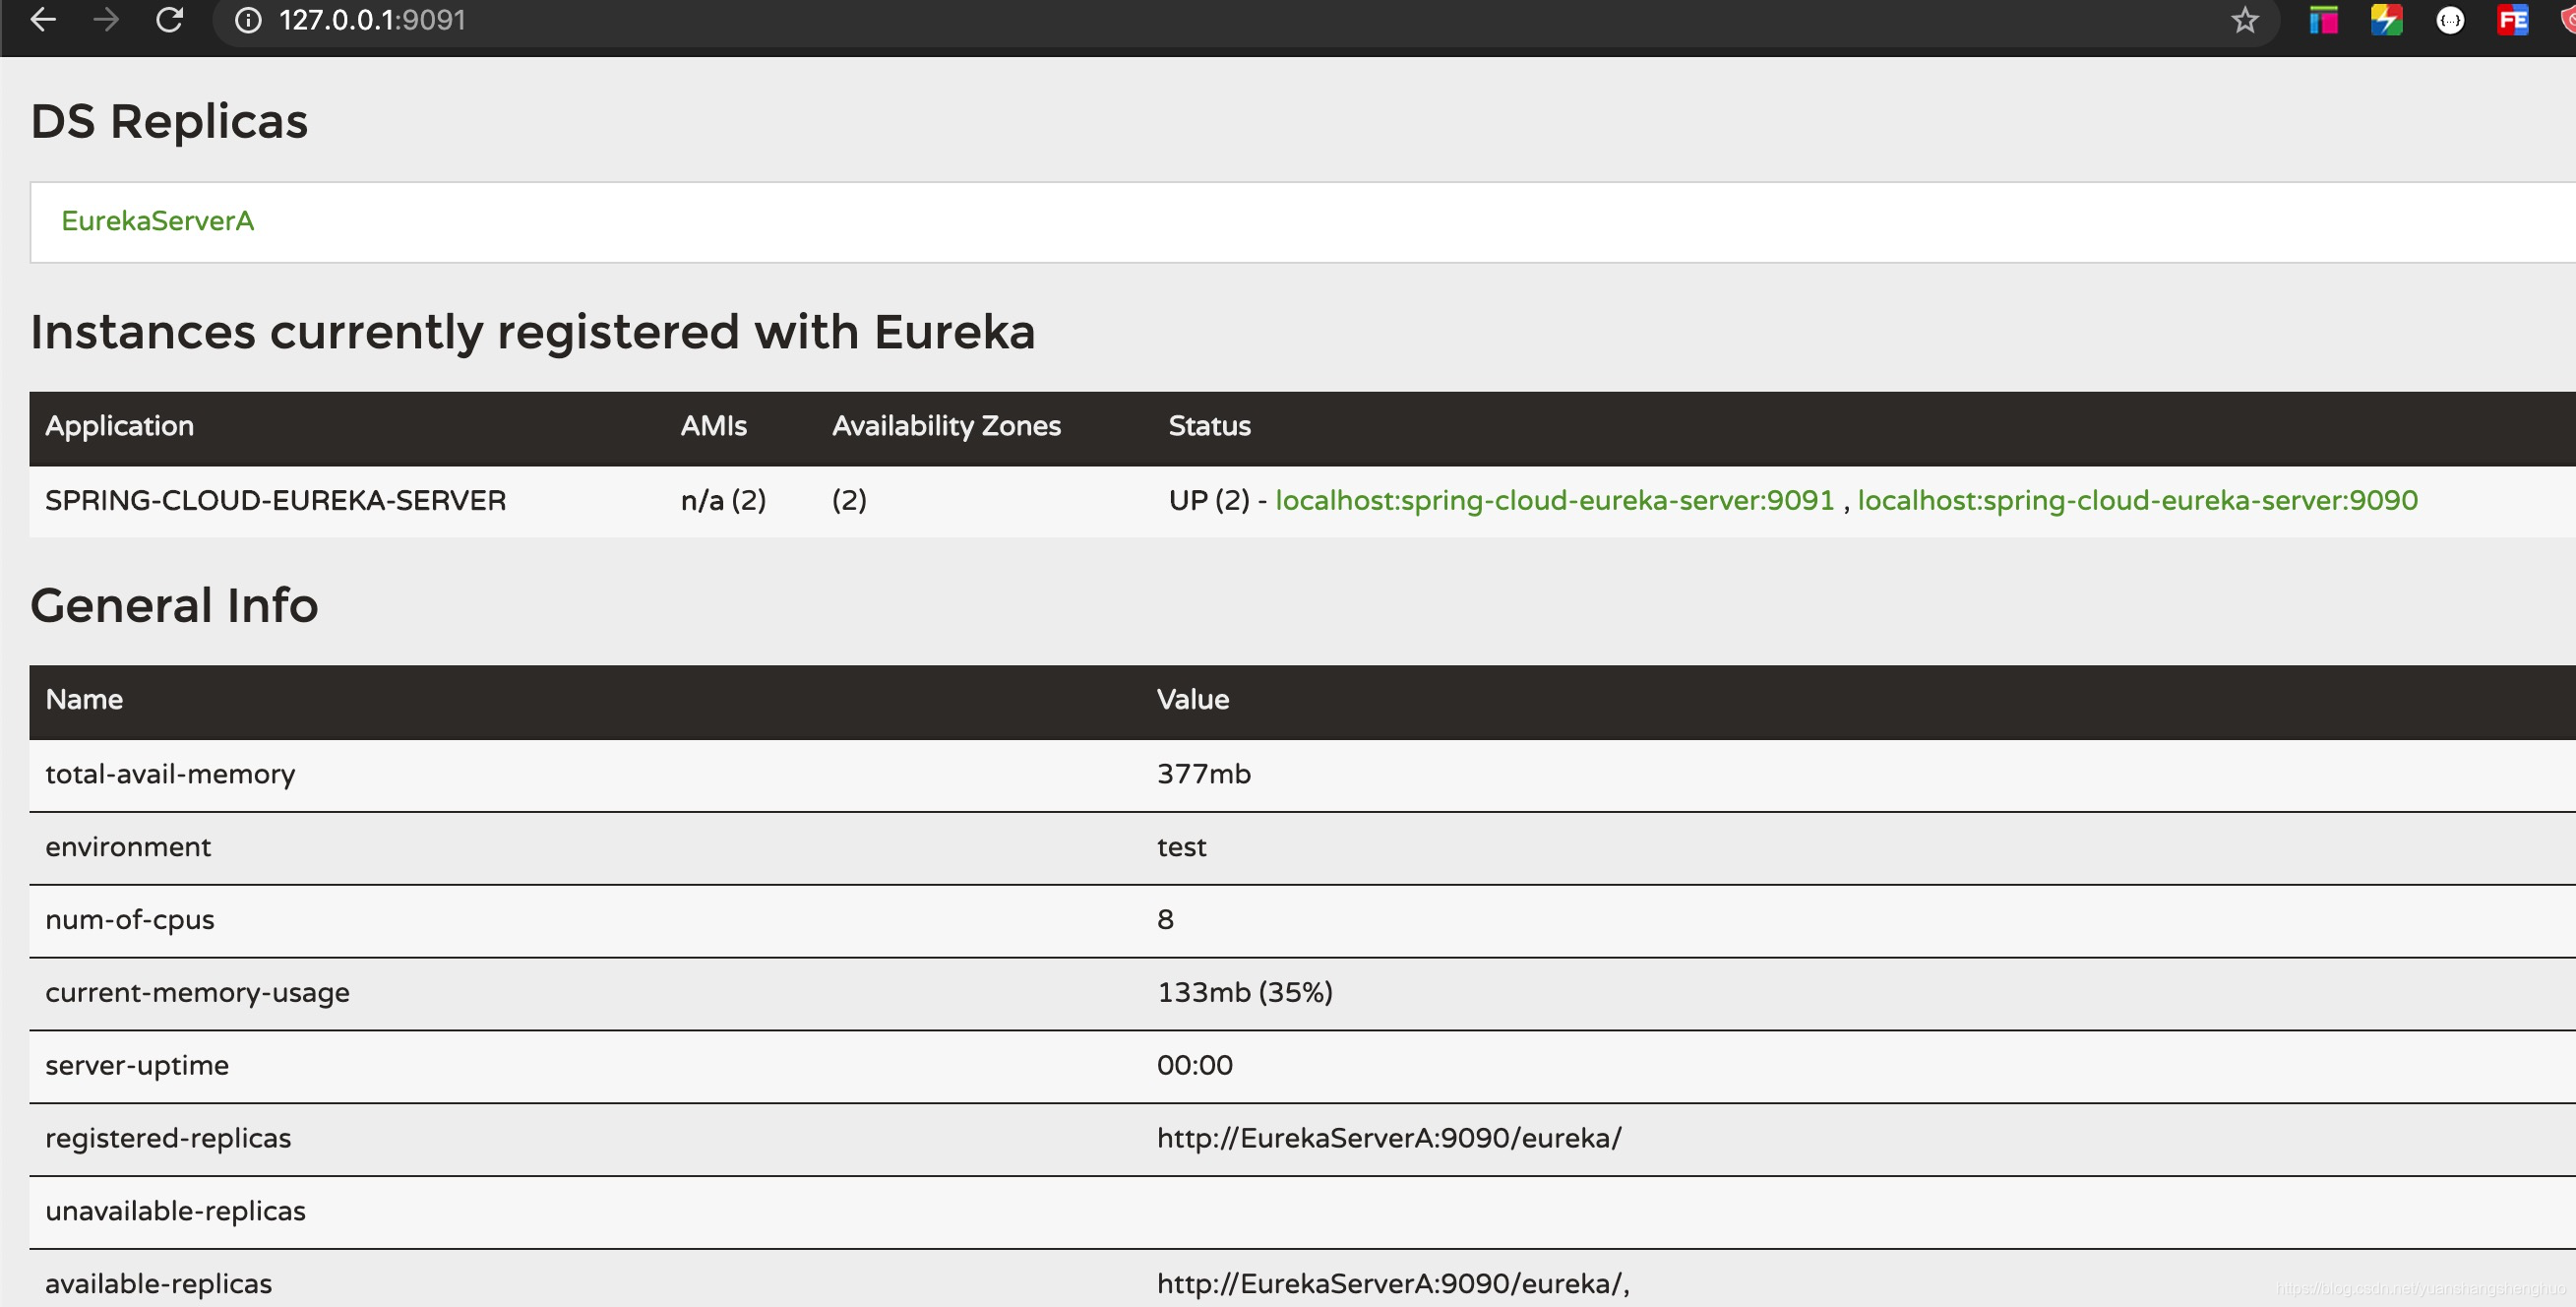Click the 00:00 uptime value
2576x1307 pixels.
coord(1195,1065)
